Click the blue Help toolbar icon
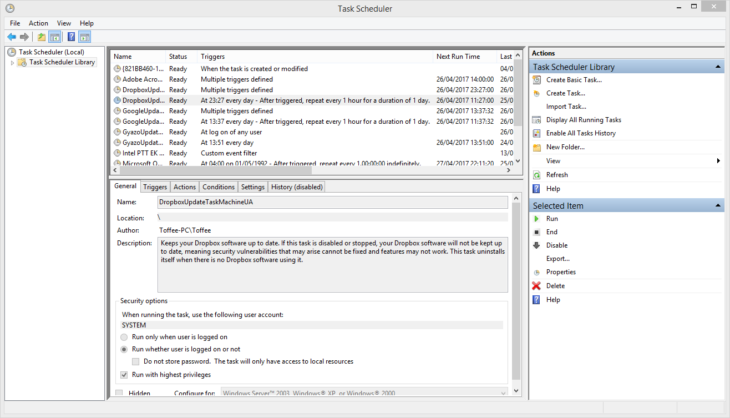 point(71,37)
